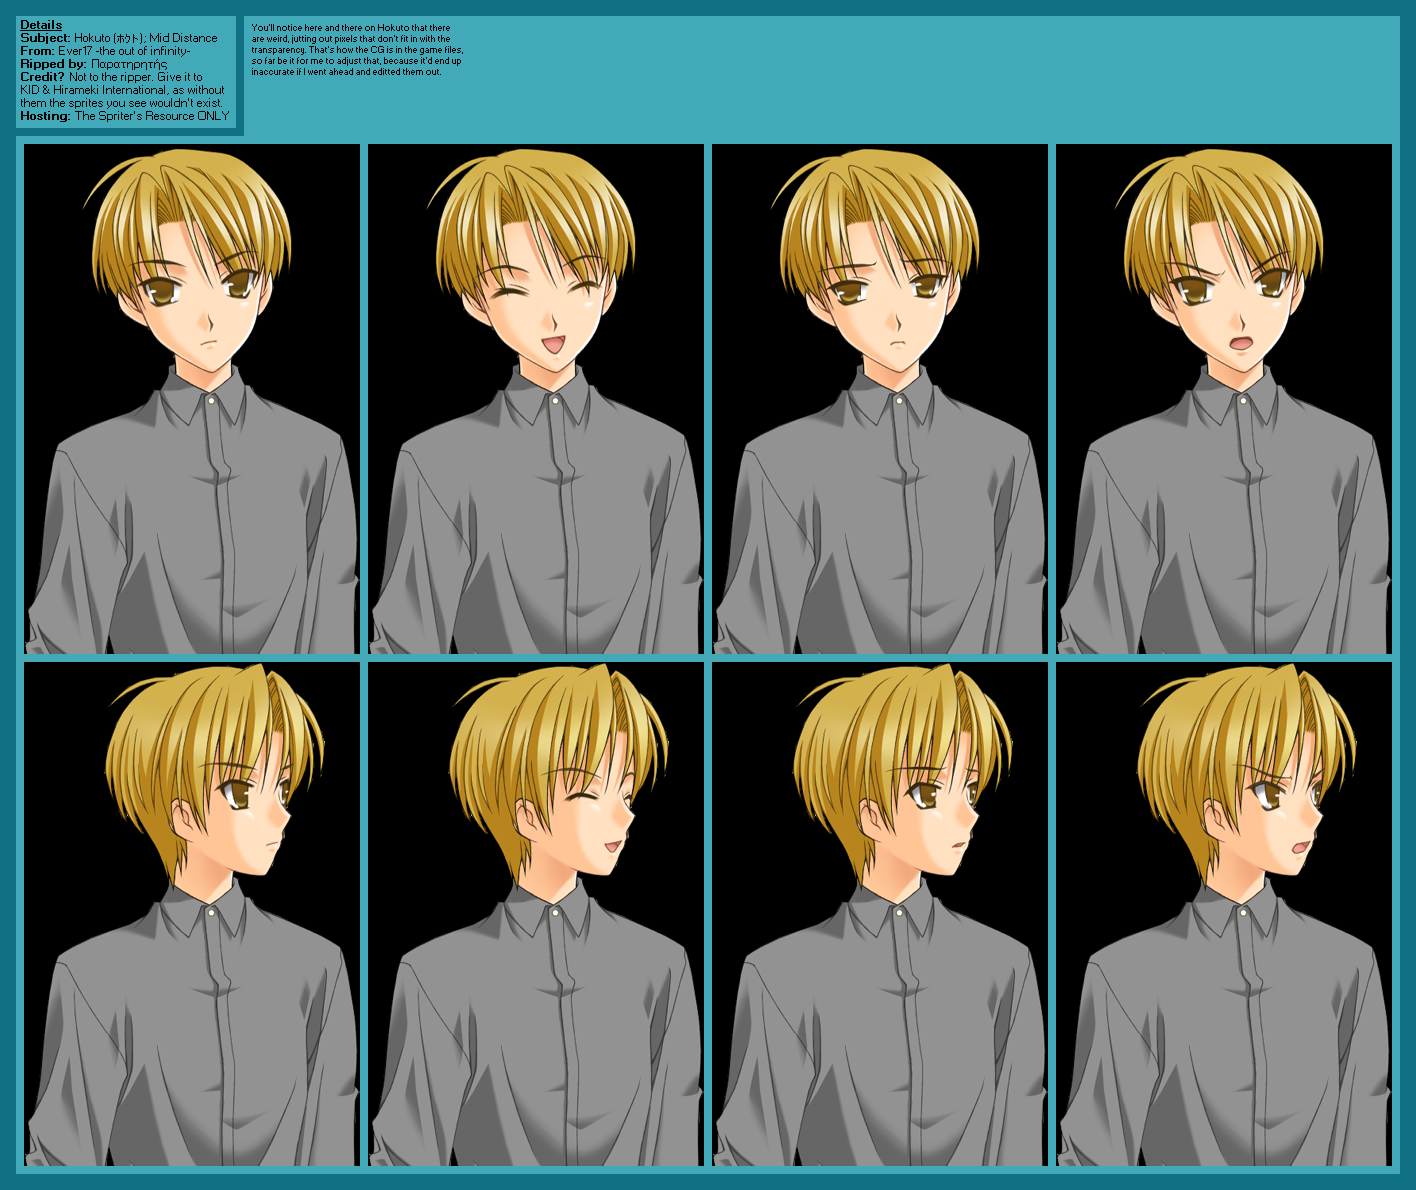Select the front-facing angry open-mouth Hokuto sprite
This screenshot has height=1190, width=1416.
1224,399
